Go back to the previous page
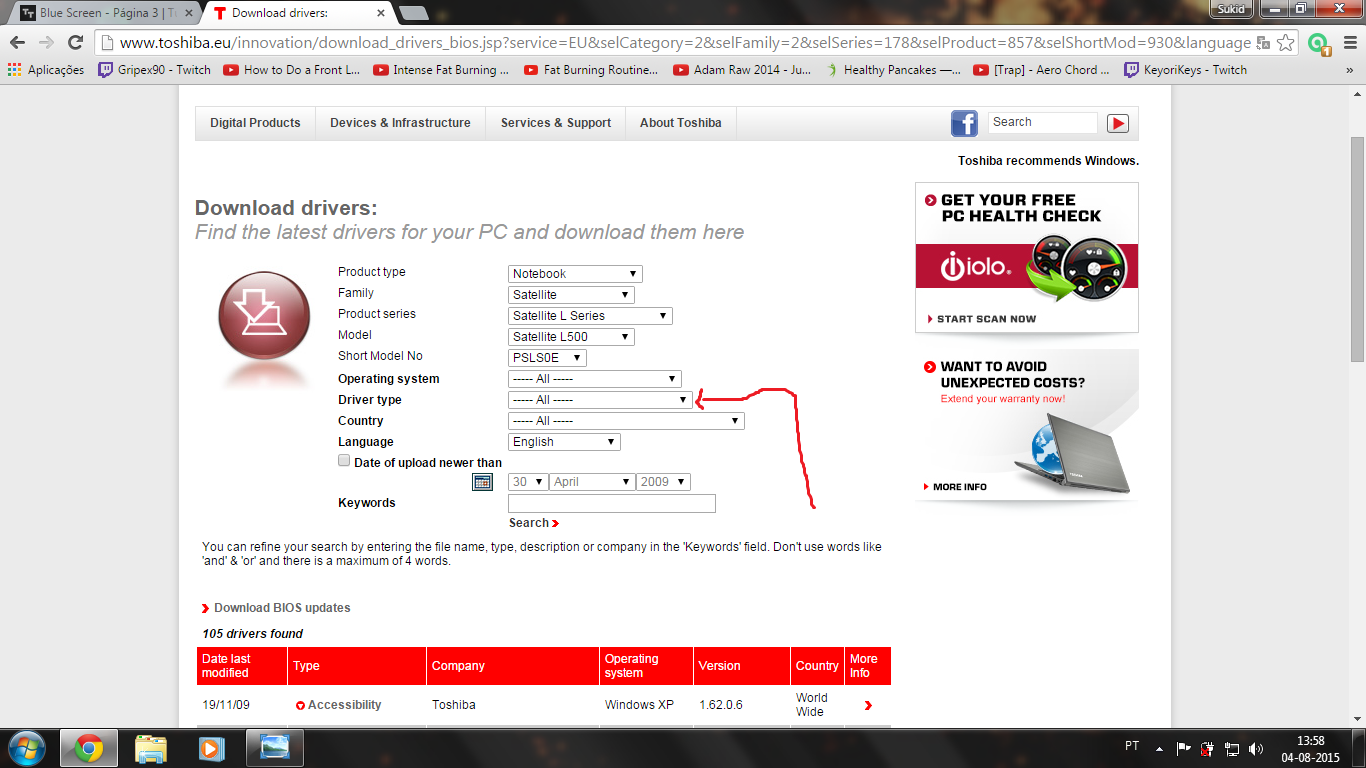This screenshot has height=768, width=1366. pos(18,43)
